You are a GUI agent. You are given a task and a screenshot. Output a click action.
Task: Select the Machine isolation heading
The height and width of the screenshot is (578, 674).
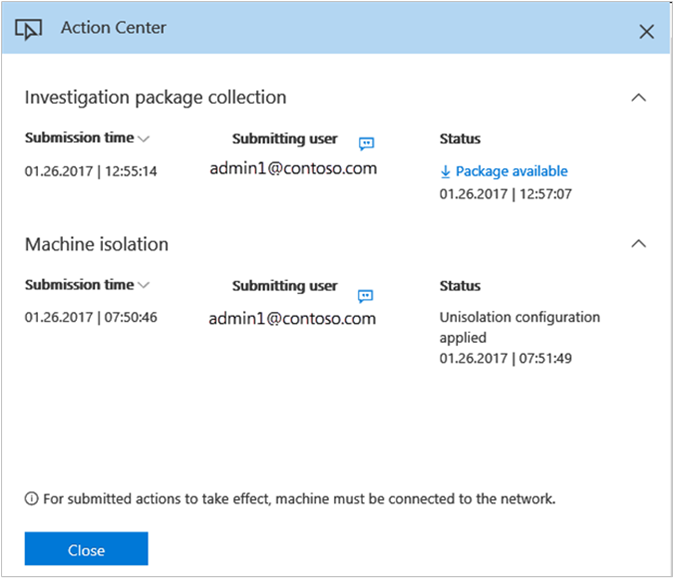click(96, 244)
